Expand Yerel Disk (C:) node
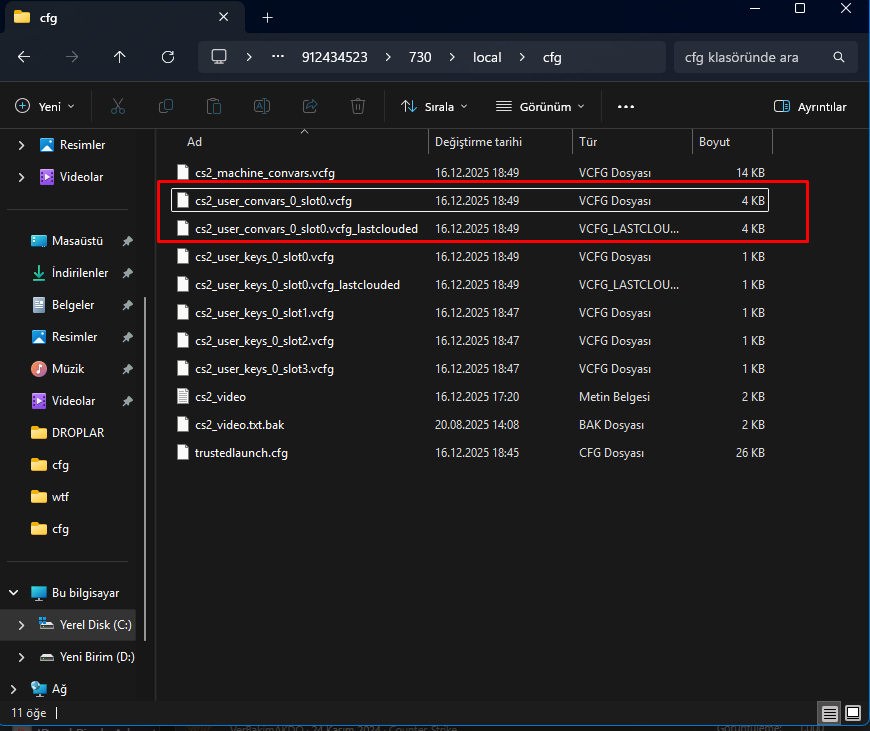870x731 pixels. point(21,625)
